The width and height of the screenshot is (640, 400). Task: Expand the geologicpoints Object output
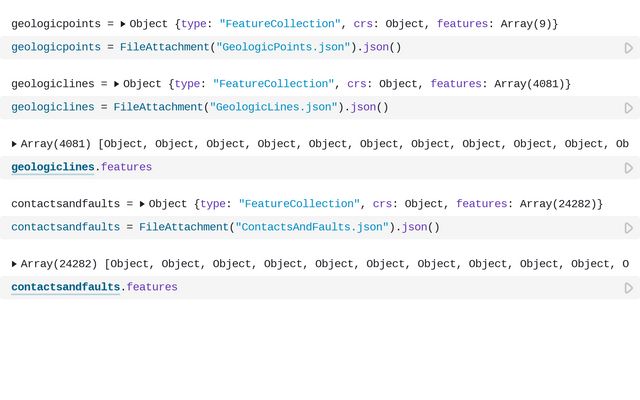click(x=123, y=24)
